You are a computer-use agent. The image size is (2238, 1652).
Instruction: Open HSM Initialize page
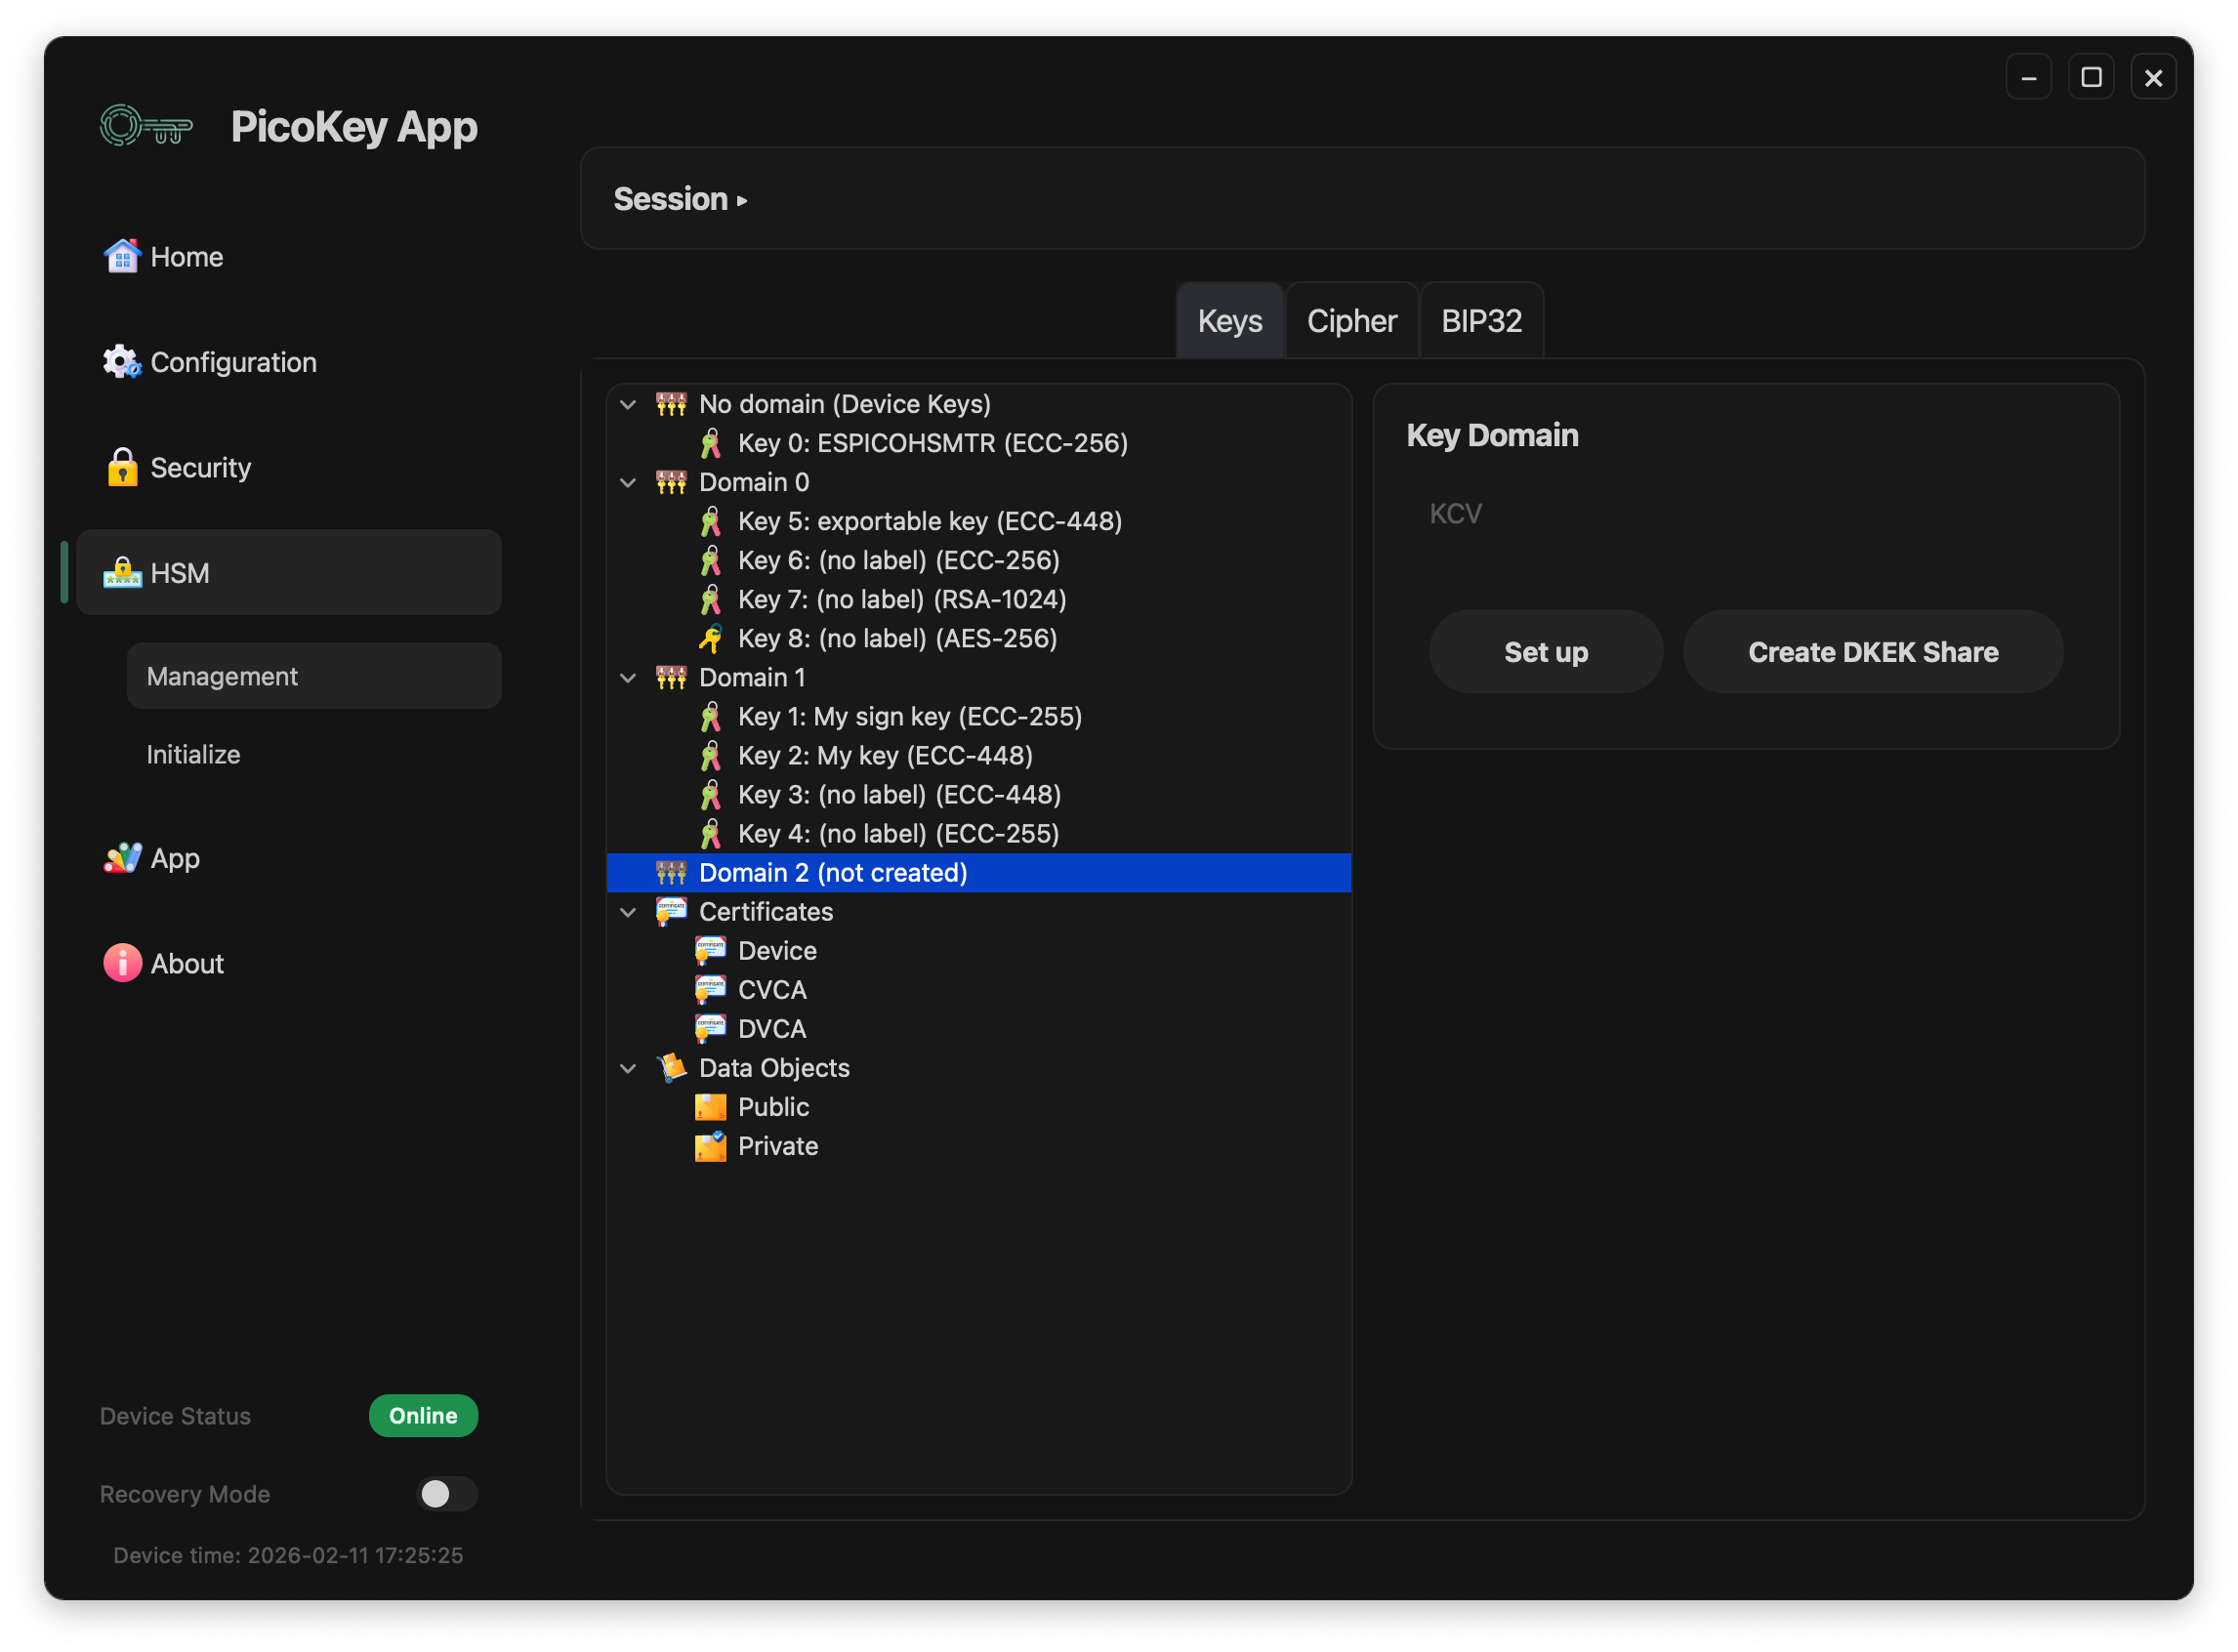point(193,754)
